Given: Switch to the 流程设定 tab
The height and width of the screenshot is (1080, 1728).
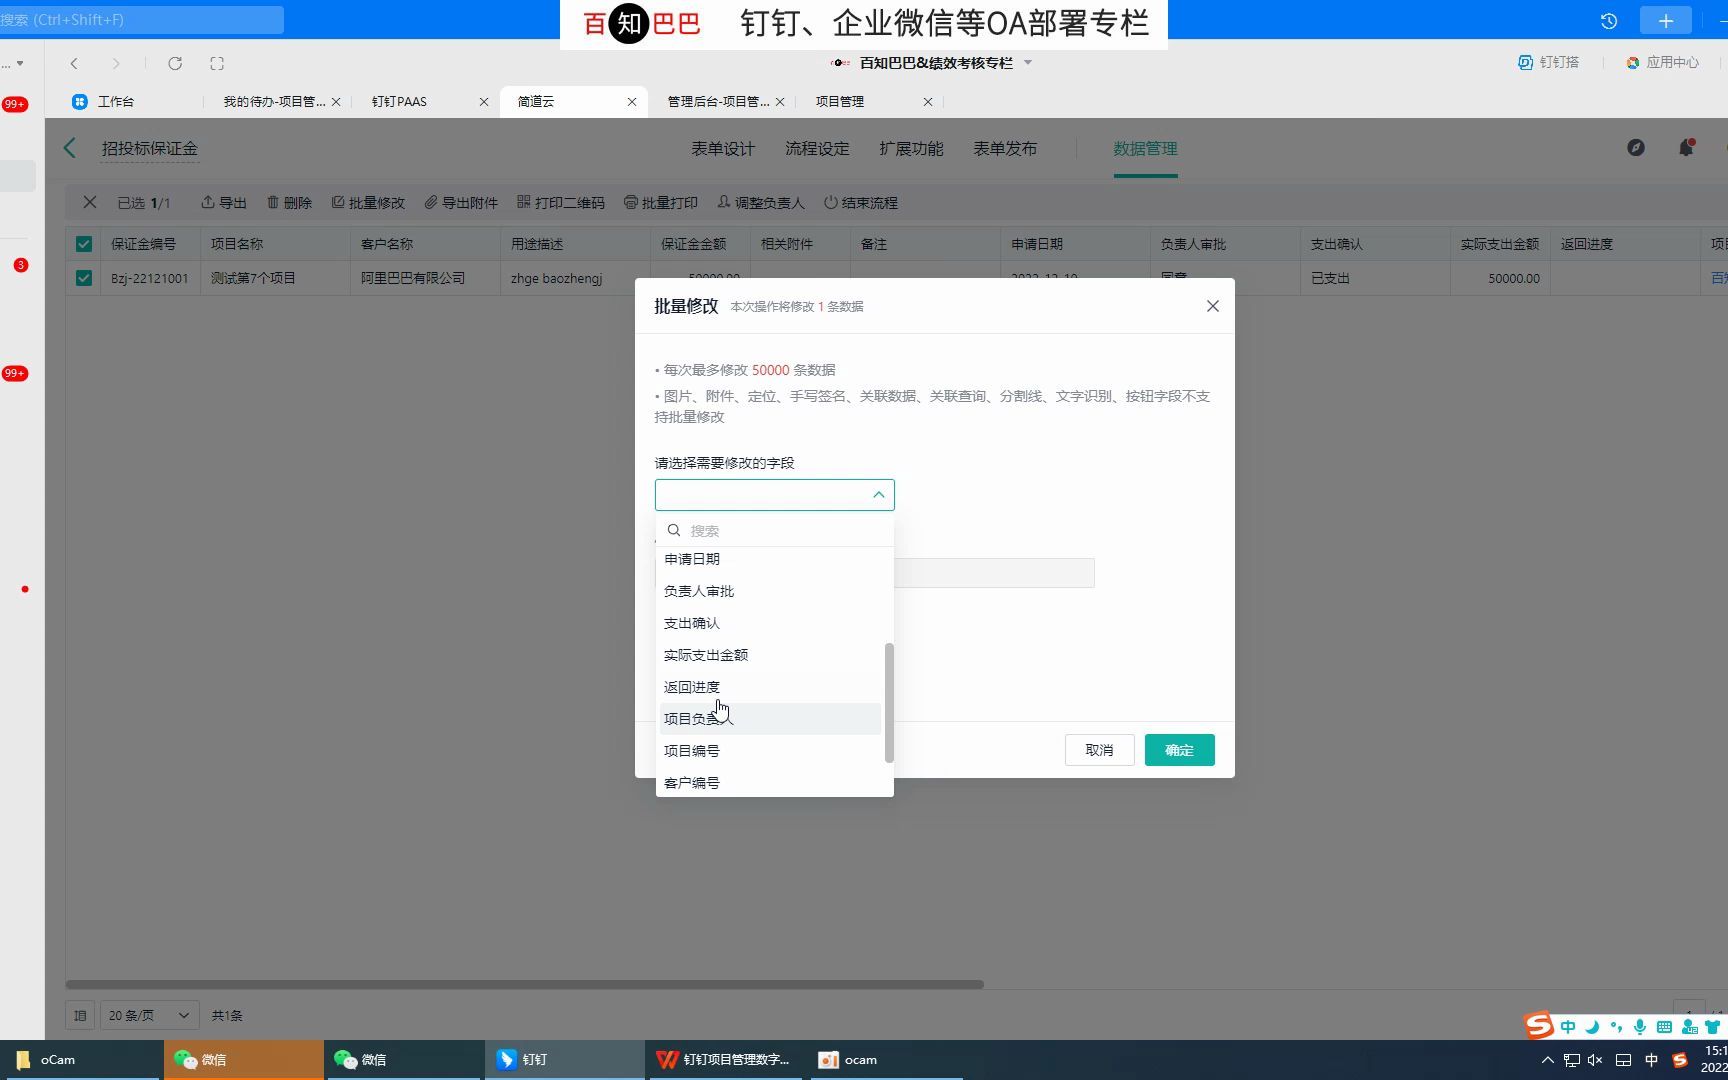Looking at the screenshot, I should pyautogui.click(x=817, y=148).
